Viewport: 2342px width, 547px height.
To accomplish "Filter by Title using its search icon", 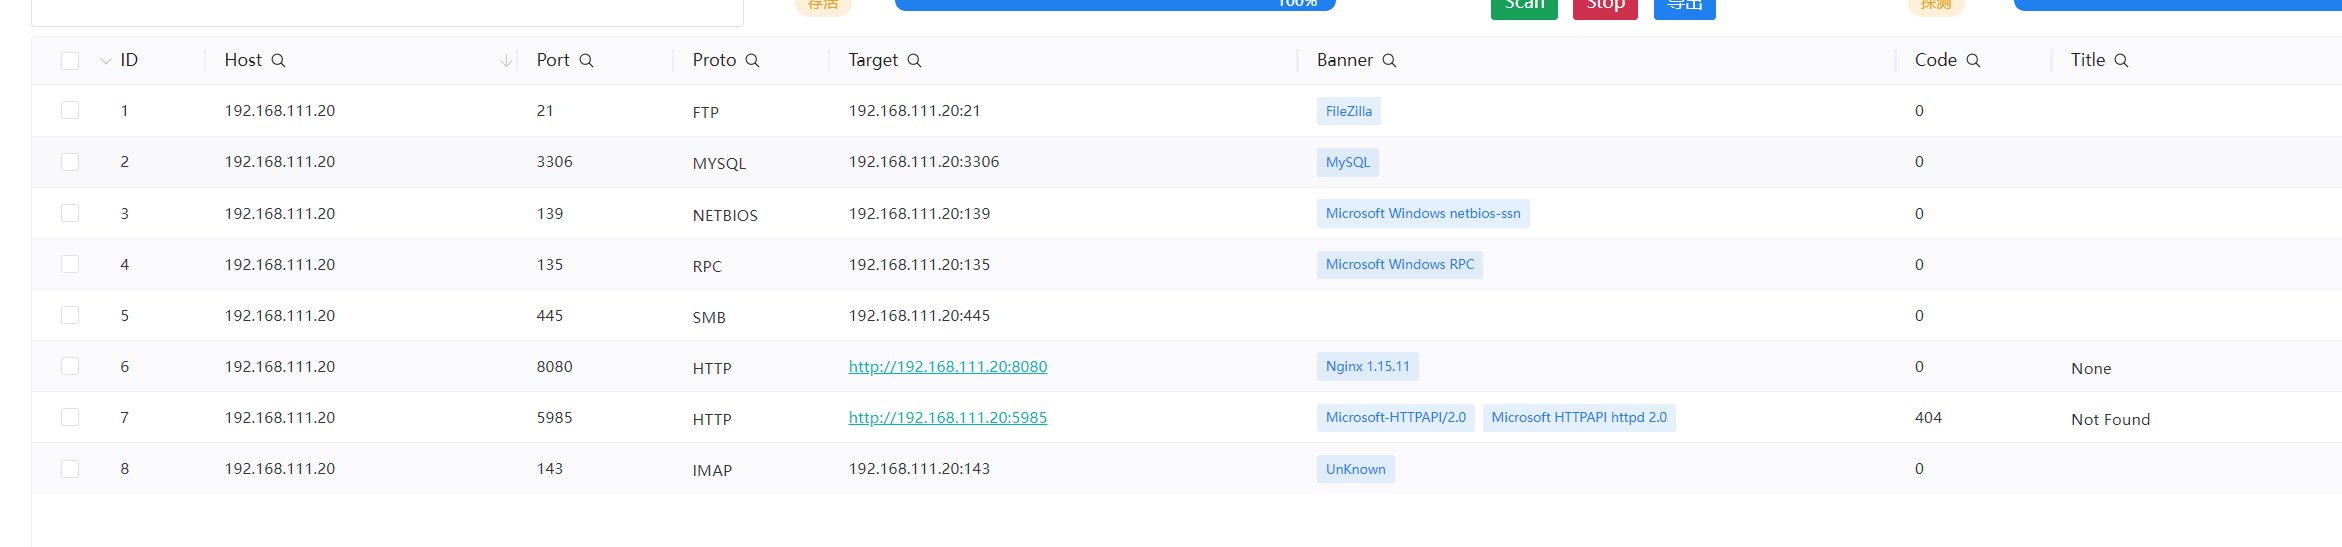I will click(2121, 61).
